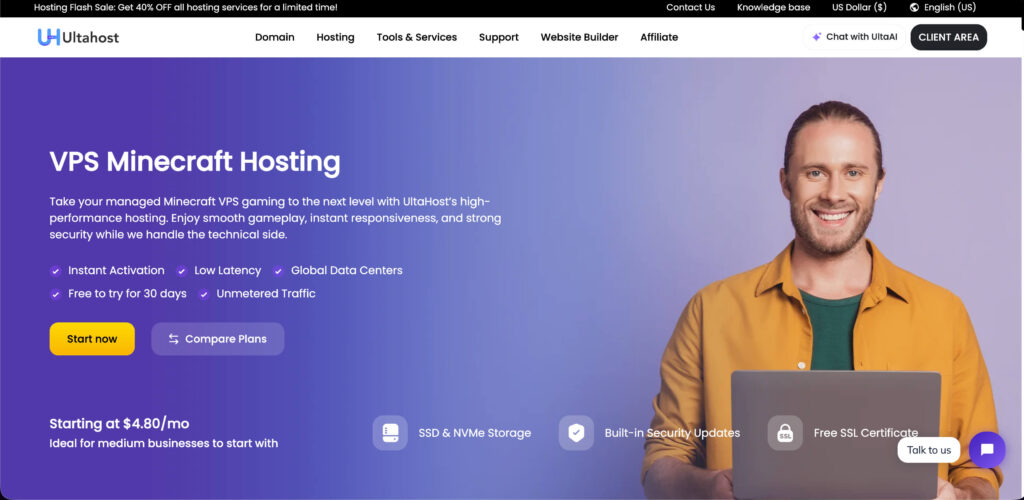Click the hero photo of man with laptop

point(823,300)
